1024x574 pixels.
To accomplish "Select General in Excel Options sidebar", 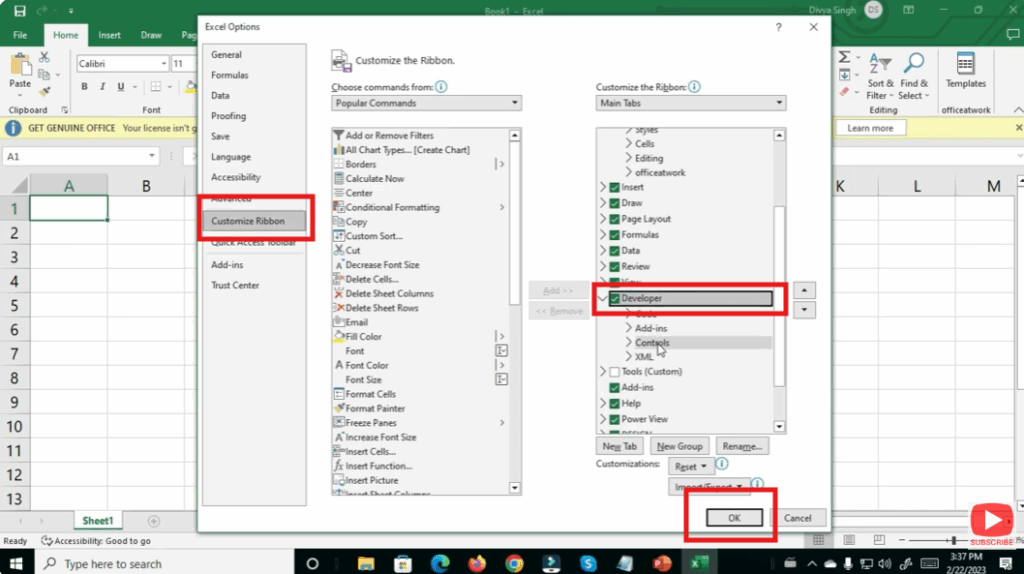I will tap(226, 55).
